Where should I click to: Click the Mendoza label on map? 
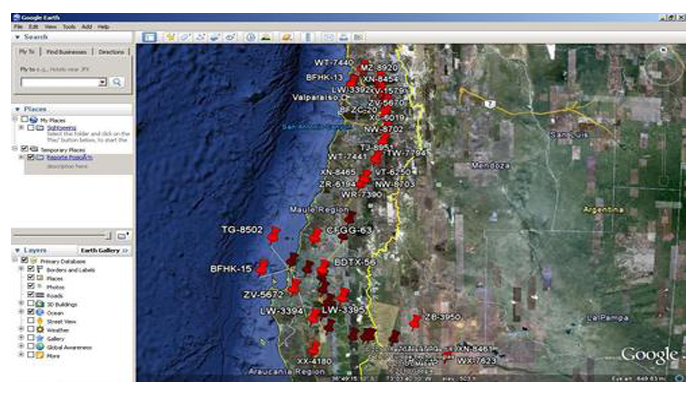490,165
